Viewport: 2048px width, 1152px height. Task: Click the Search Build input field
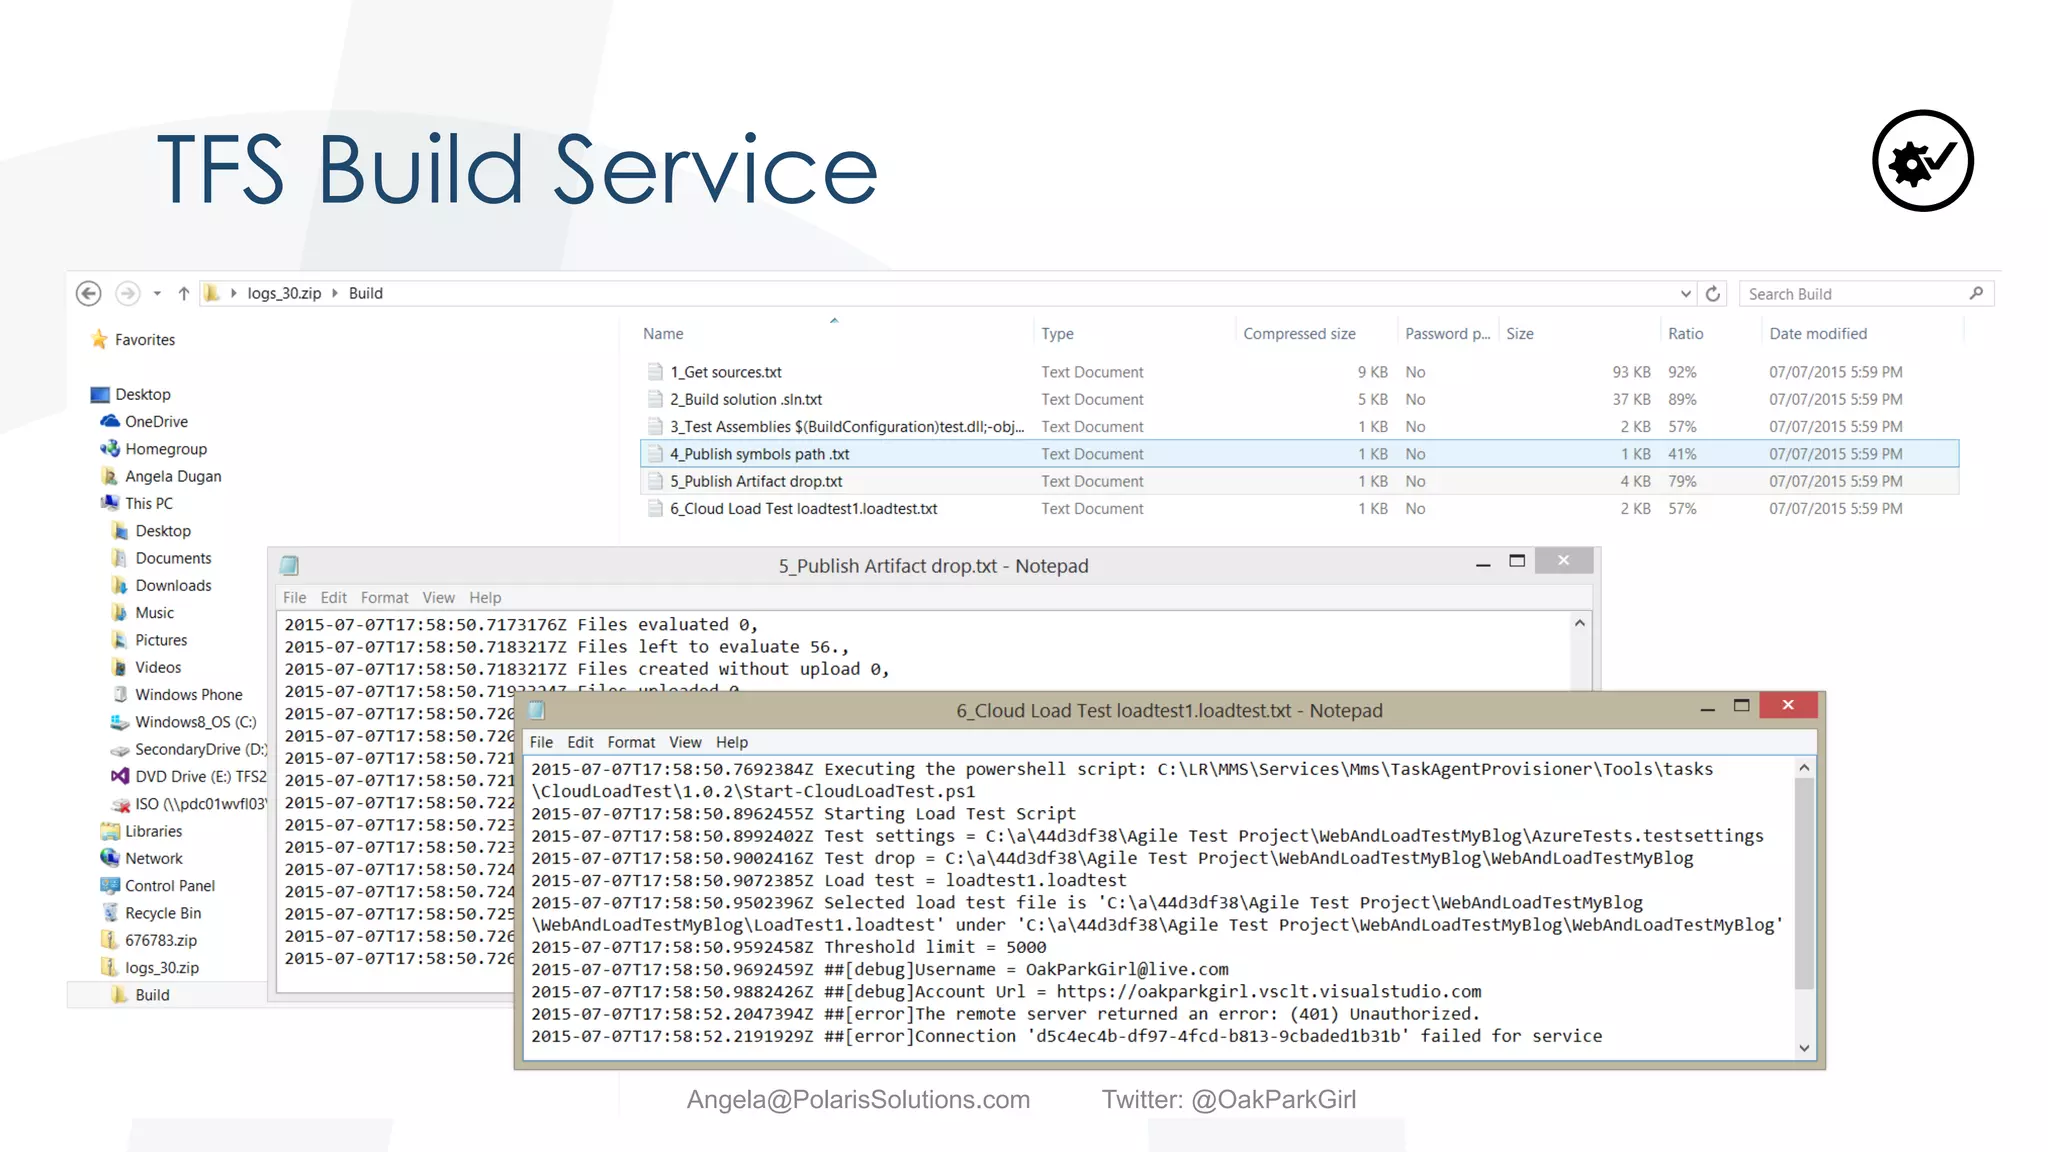pyautogui.click(x=1850, y=294)
